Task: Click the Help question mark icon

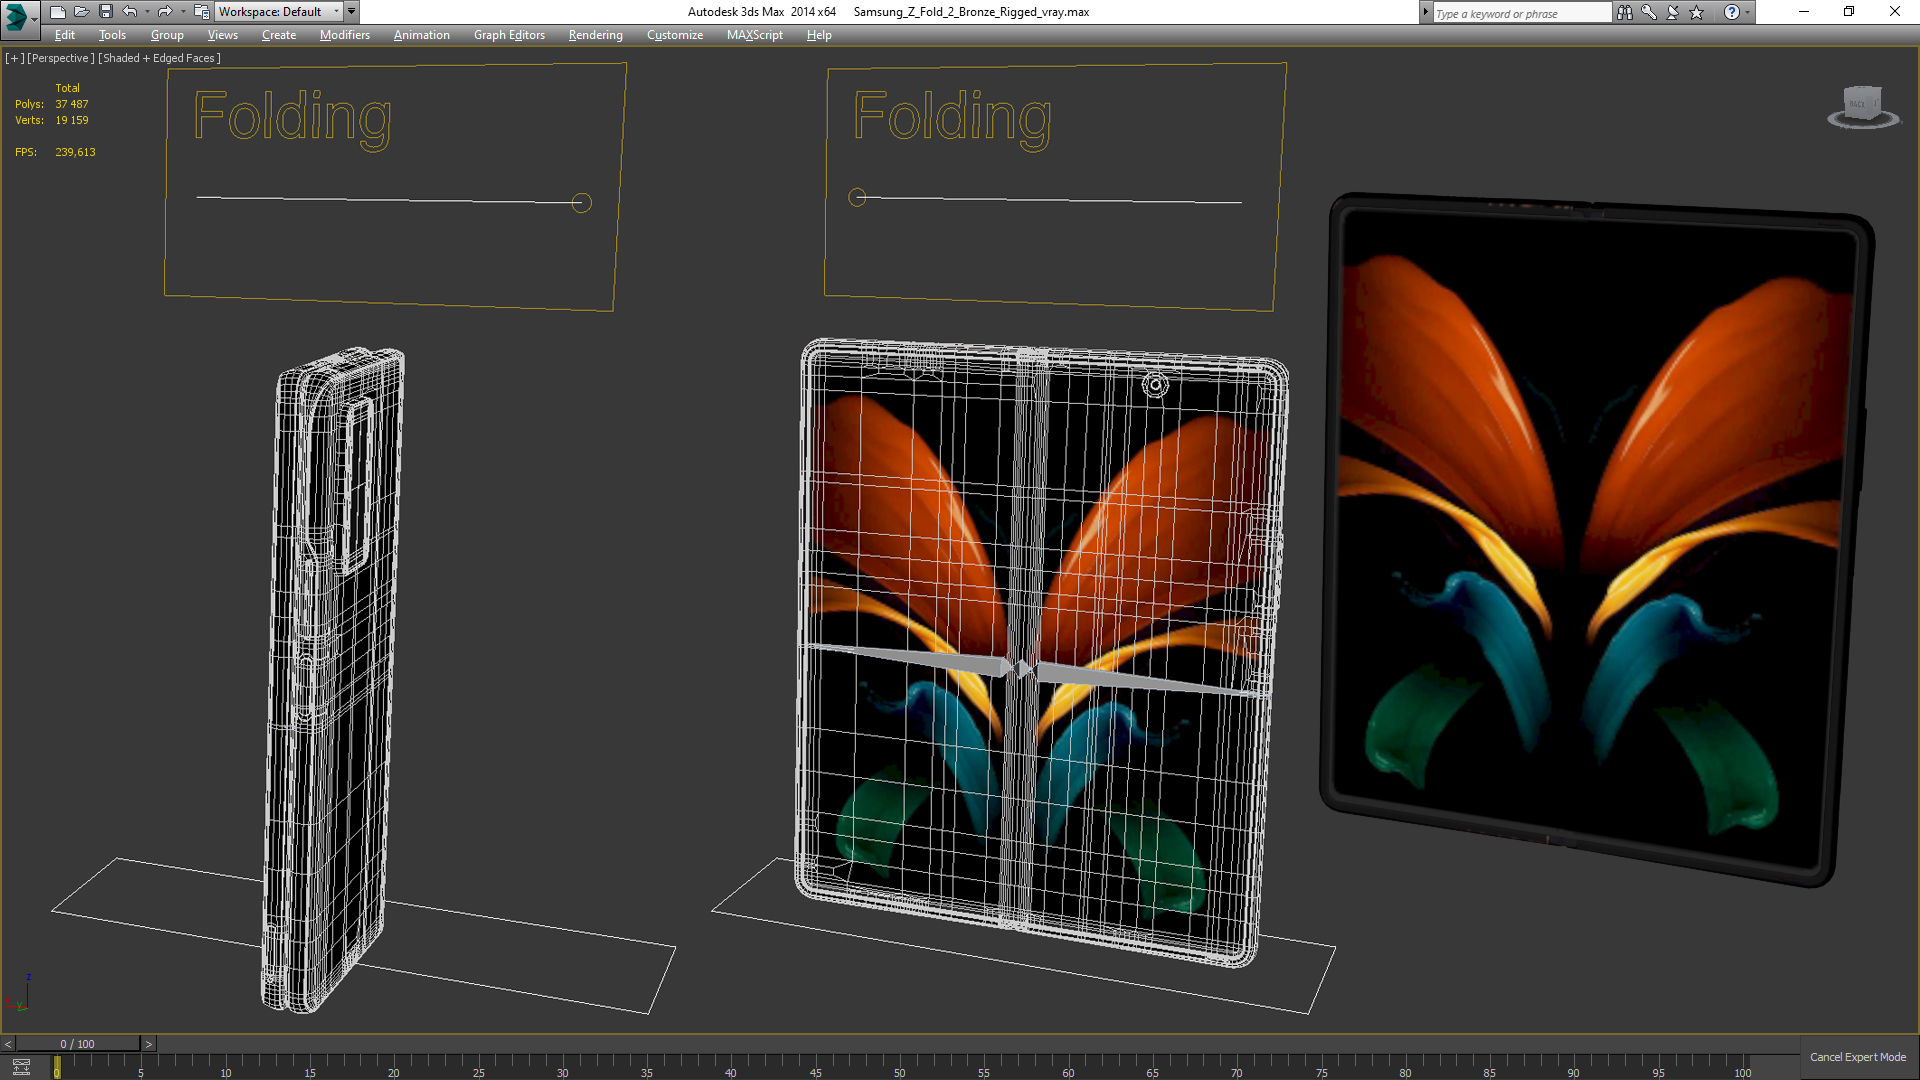Action: click(1732, 12)
